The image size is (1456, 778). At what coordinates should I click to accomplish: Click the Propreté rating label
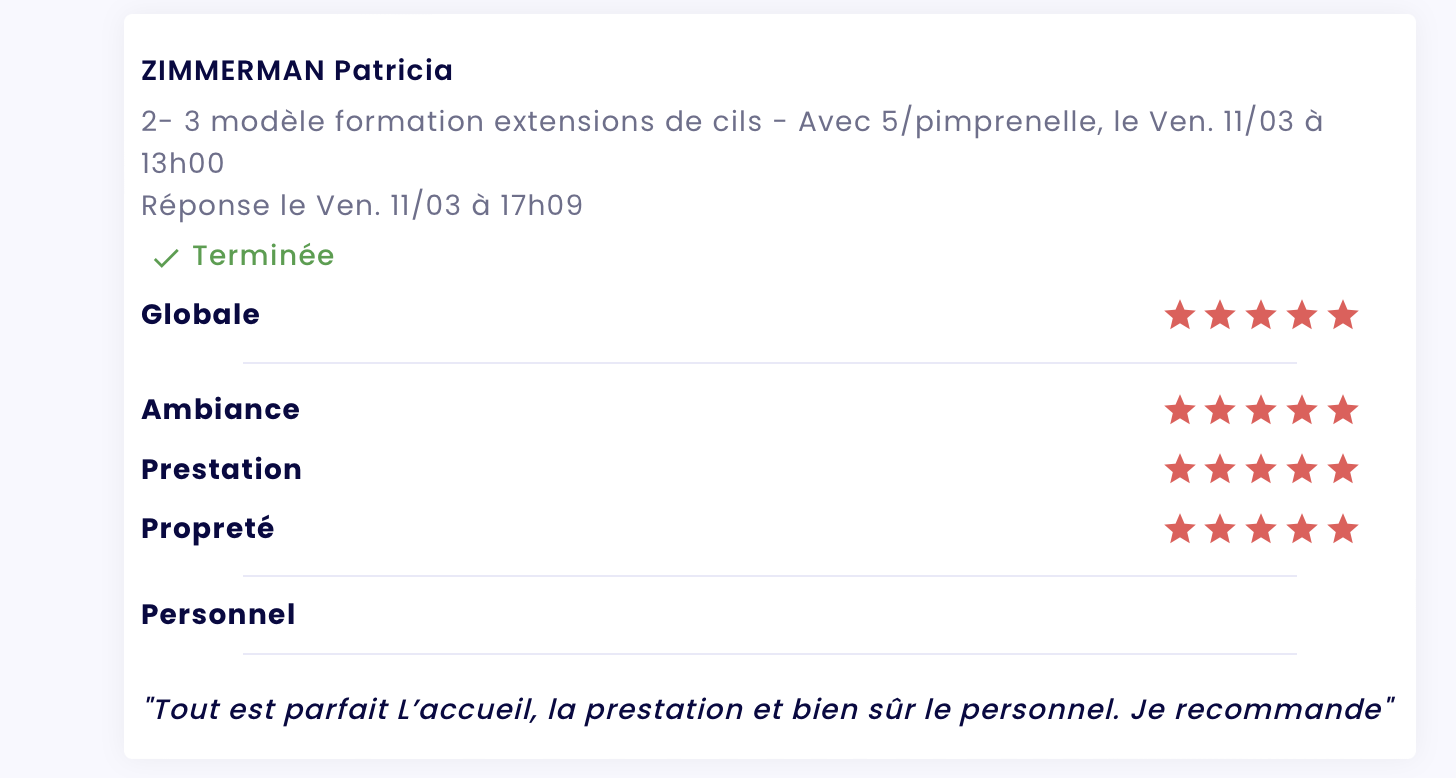click(x=207, y=528)
